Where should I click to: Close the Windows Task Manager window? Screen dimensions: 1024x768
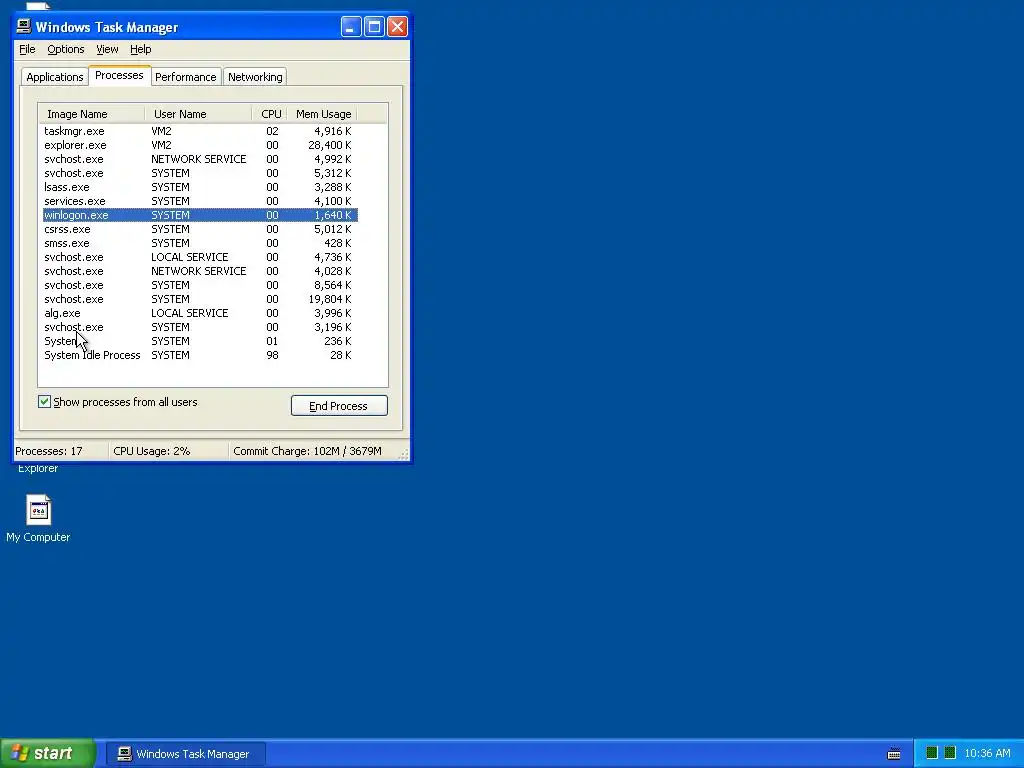(397, 27)
